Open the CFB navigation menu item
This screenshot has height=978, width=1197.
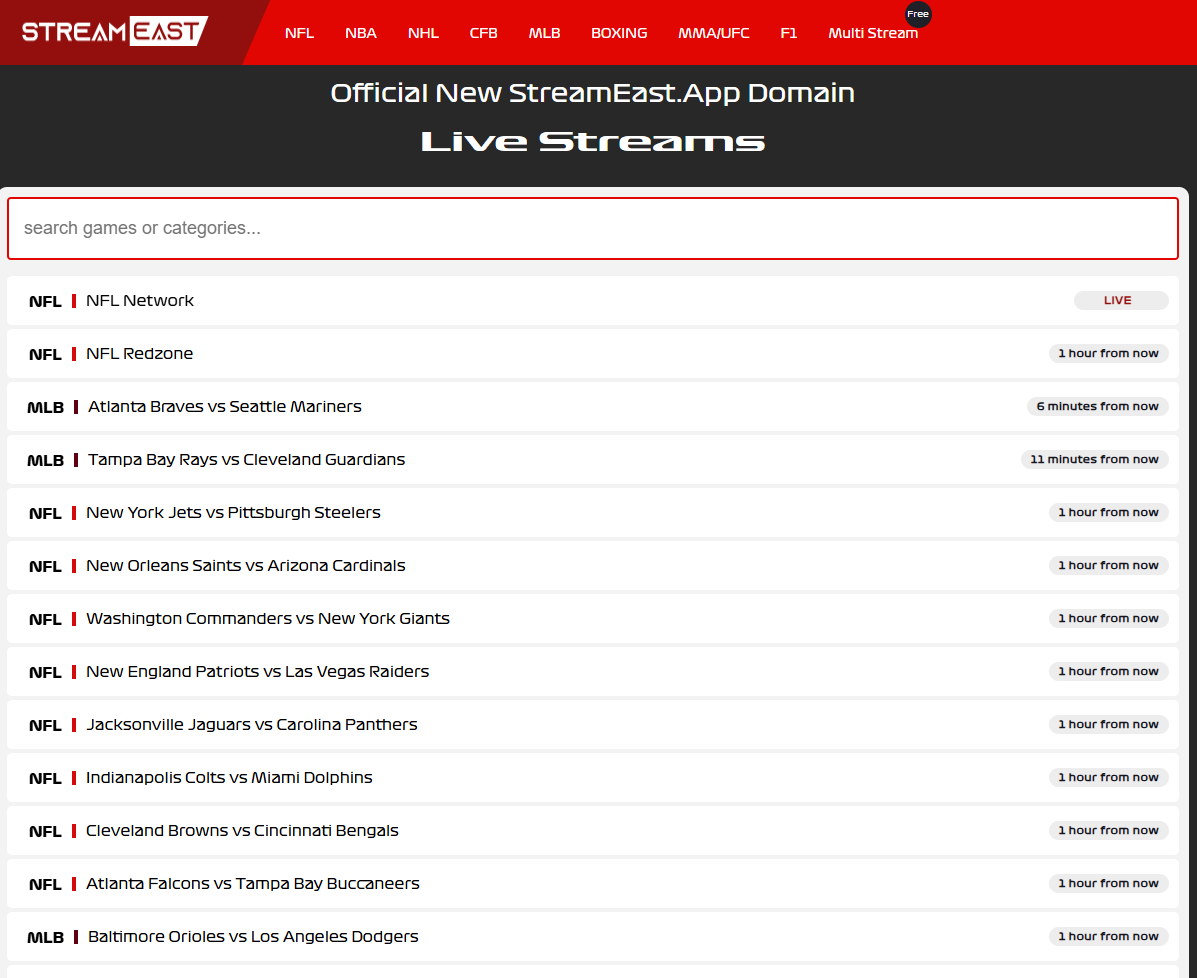483,33
